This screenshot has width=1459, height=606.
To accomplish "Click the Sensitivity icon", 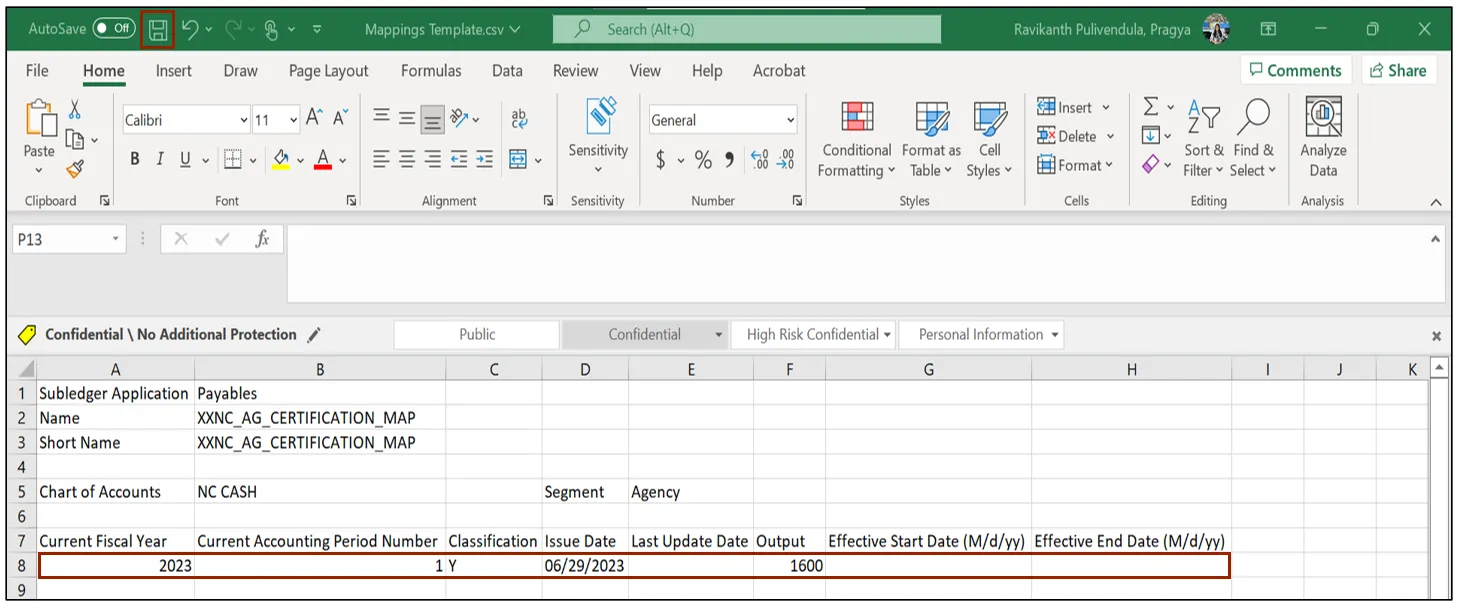I will [598, 118].
